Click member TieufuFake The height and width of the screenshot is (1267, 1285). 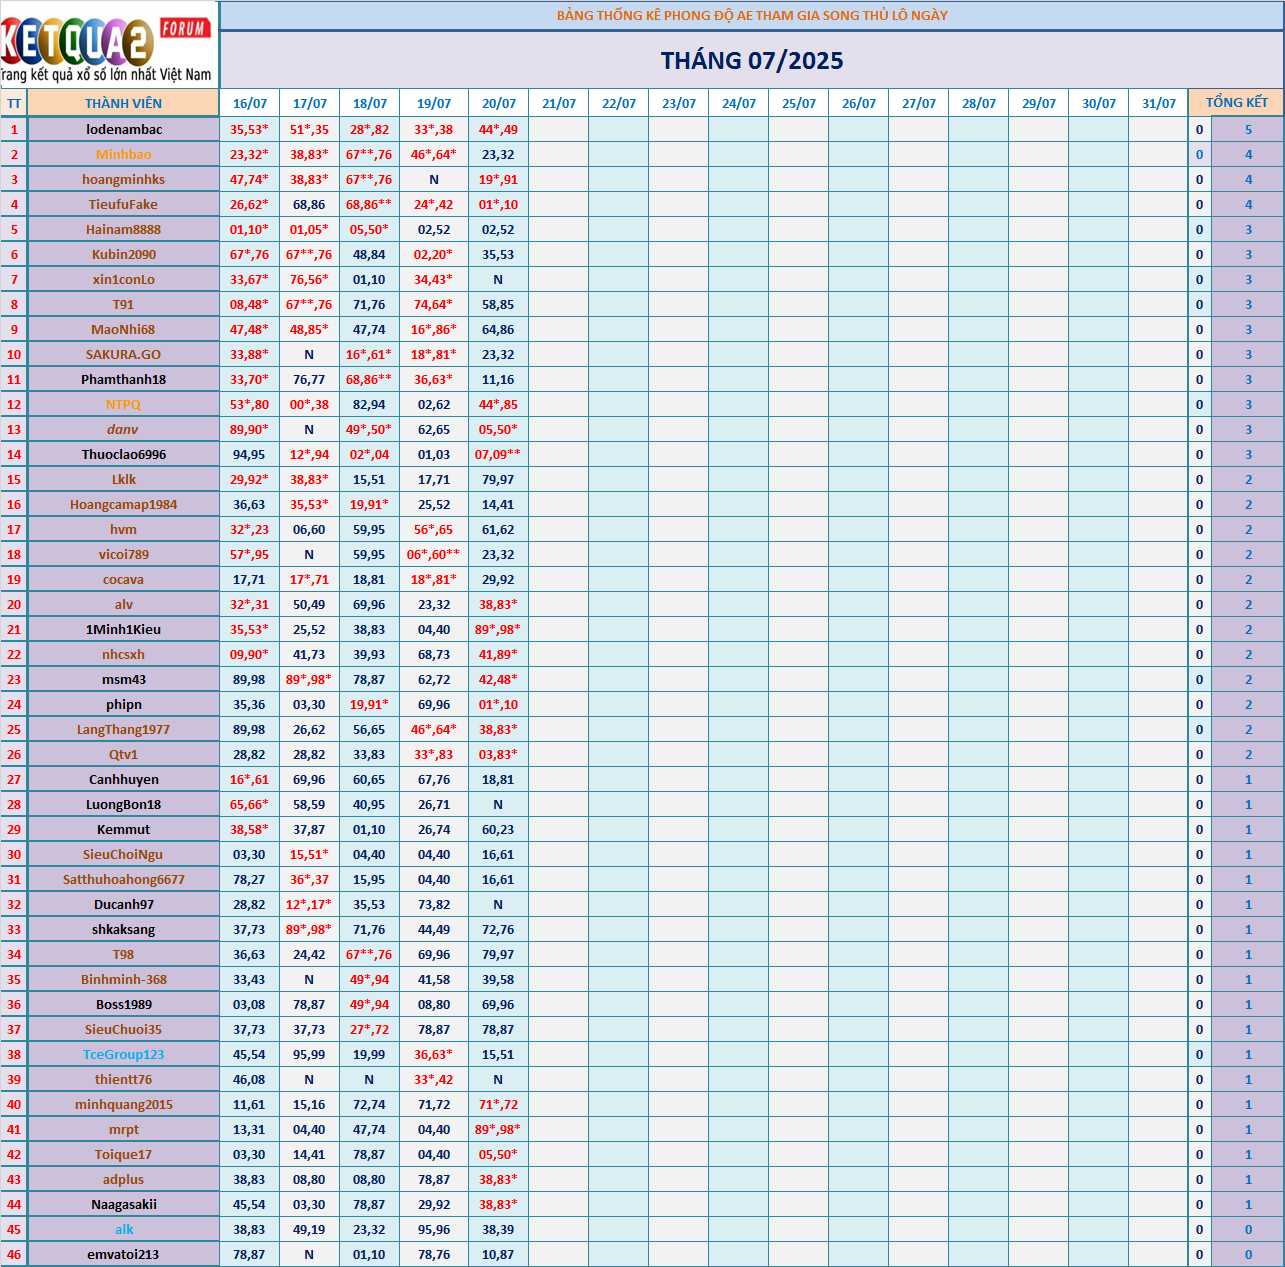tap(124, 204)
